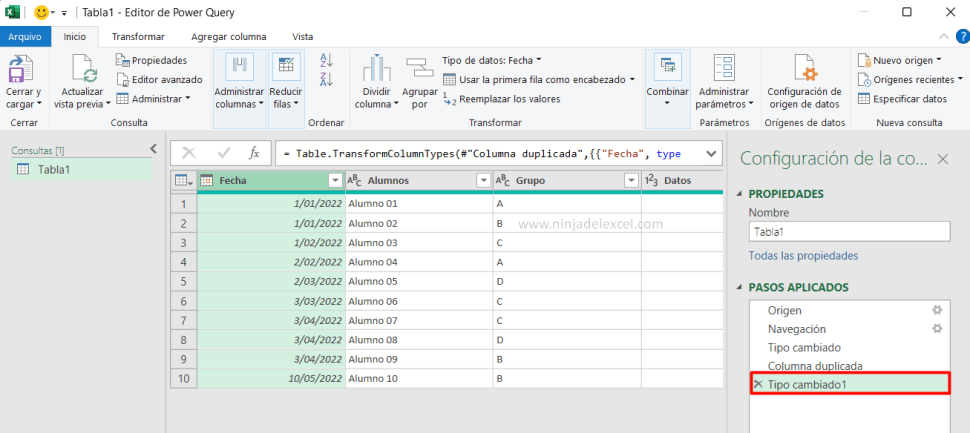This screenshot has height=433, width=970.
Task: Open Alumnos column filter dropdown
Action: tap(483, 181)
